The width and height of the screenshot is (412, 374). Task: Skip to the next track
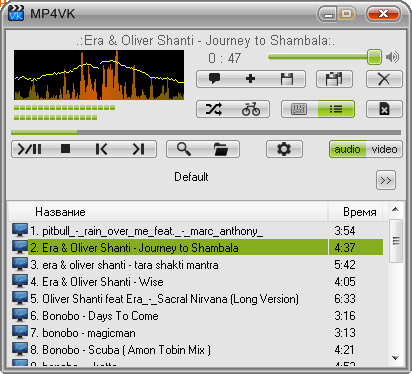click(138, 149)
